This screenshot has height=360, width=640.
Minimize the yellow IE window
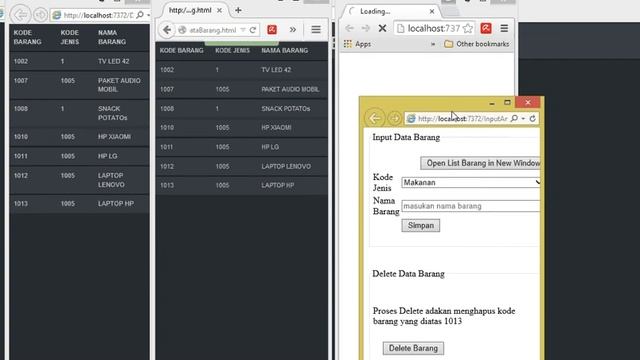click(x=492, y=102)
